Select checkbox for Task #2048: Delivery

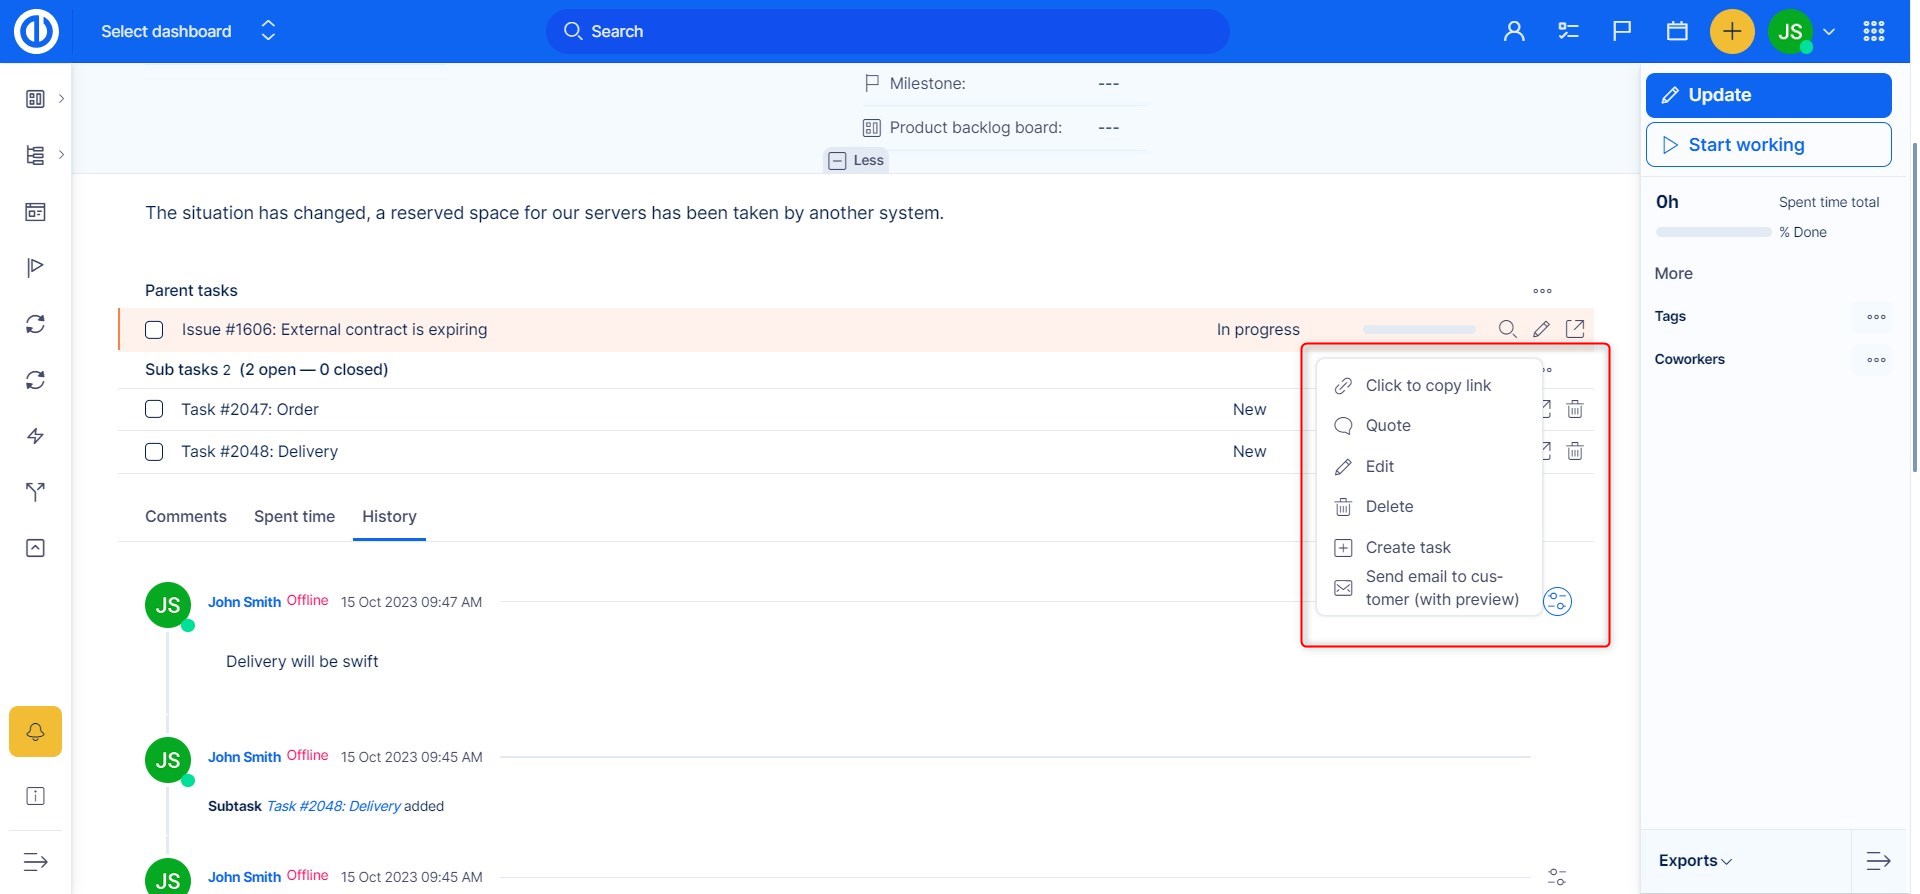154,452
